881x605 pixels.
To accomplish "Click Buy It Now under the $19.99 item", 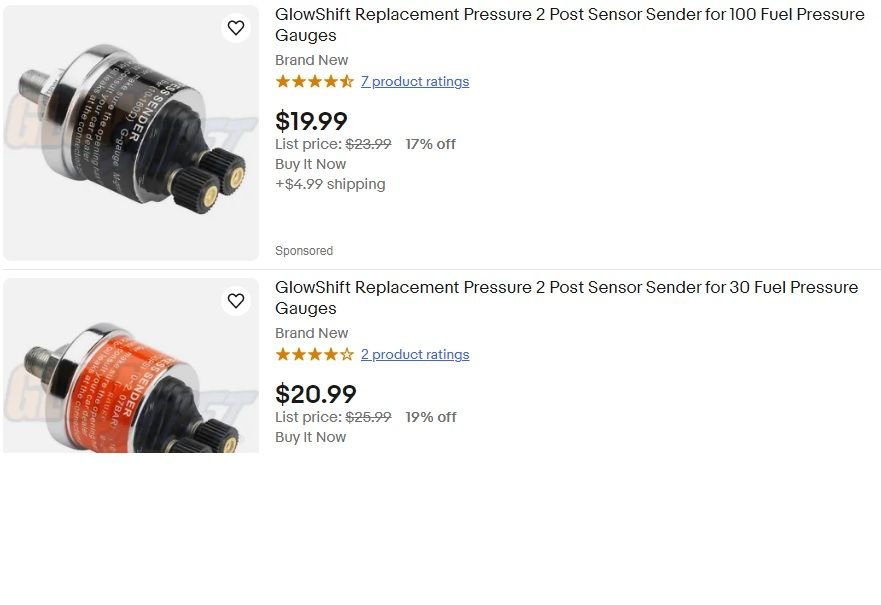I will [310, 164].
